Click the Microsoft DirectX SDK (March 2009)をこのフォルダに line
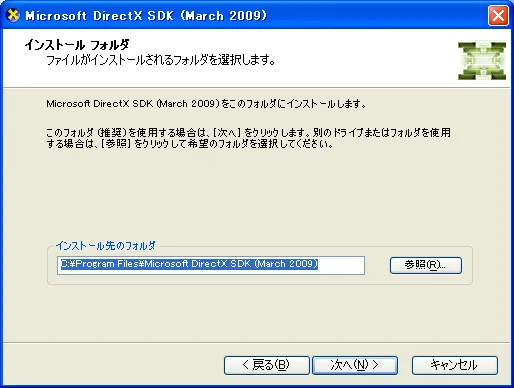This screenshot has width=514, height=388. pos(206,104)
